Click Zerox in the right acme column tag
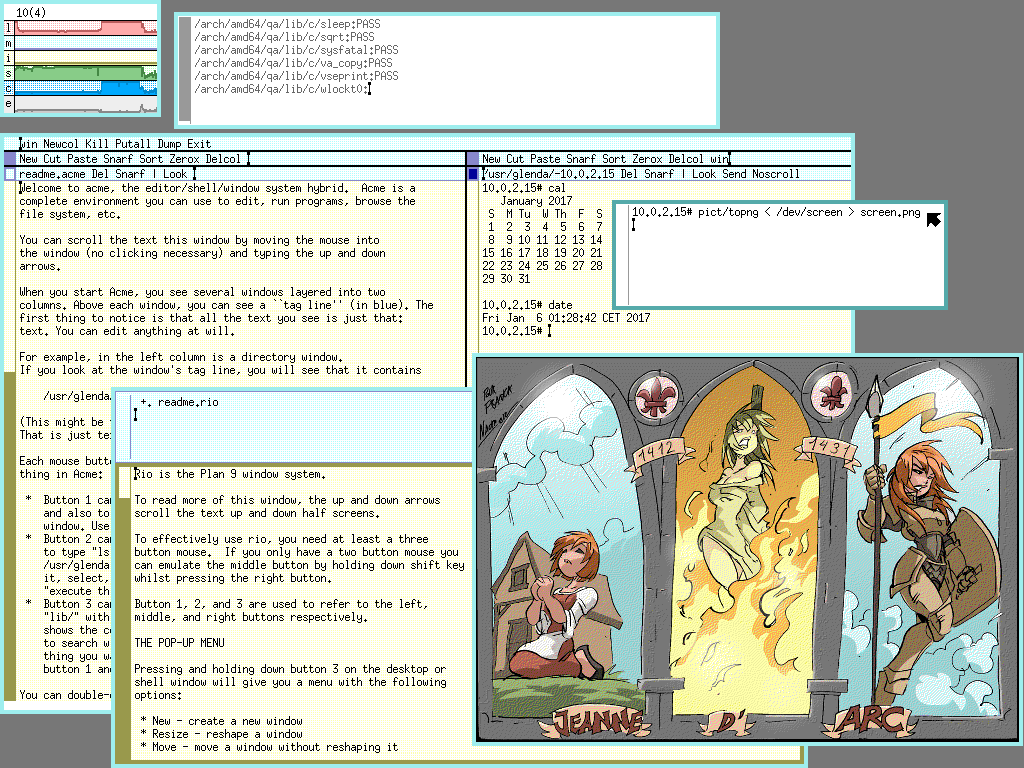Viewport: 1024px width, 768px height. pos(647,159)
